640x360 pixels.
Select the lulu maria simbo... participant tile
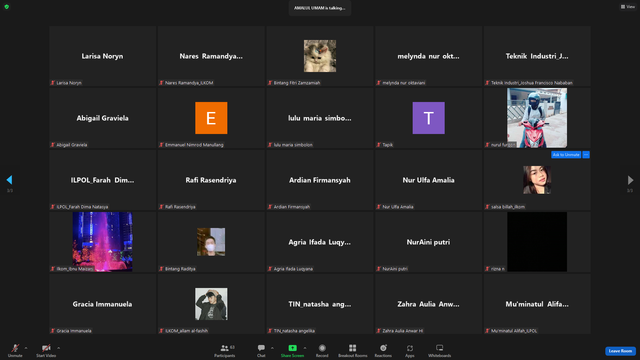[x=320, y=118]
